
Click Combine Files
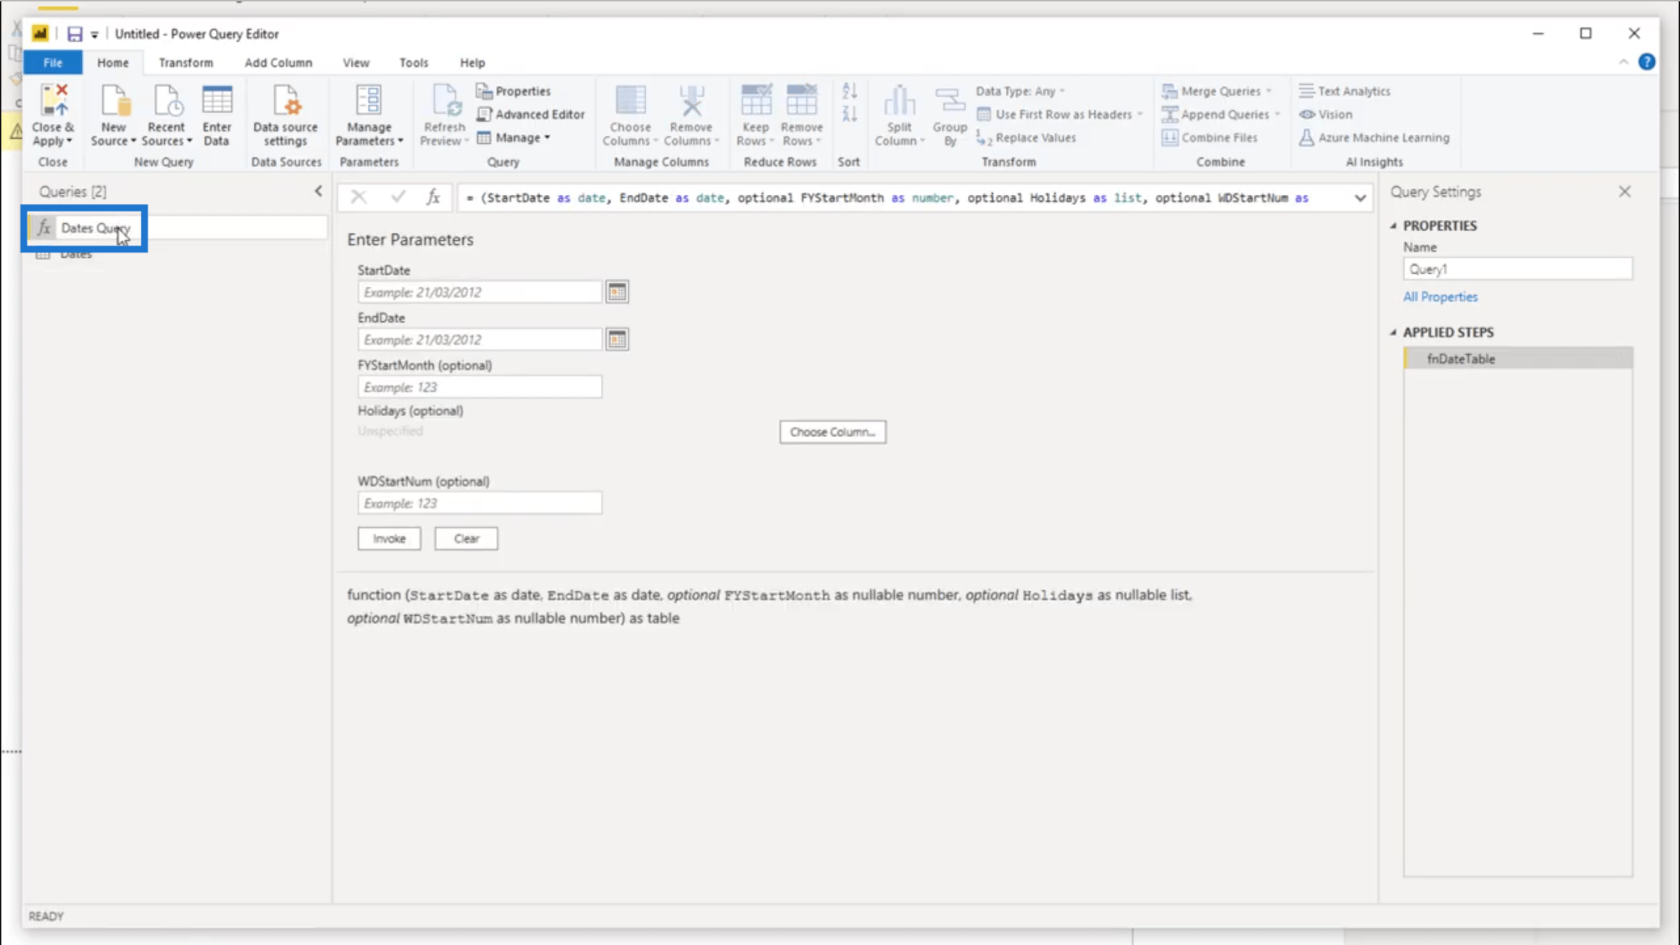click(1210, 138)
